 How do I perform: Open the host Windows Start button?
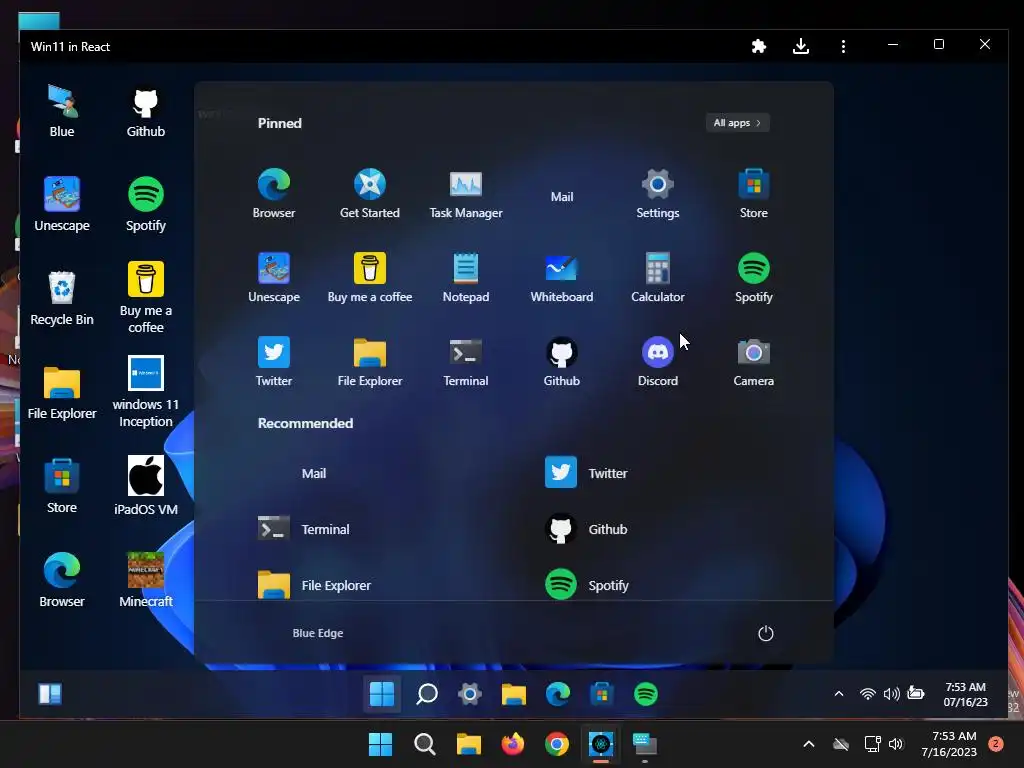click(380, 744)
